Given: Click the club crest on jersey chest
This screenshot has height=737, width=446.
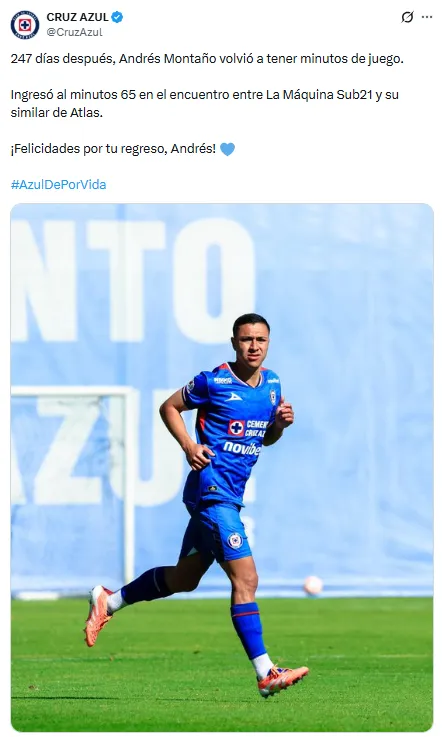Looking at the screenshot, I should tap(274, 396).
